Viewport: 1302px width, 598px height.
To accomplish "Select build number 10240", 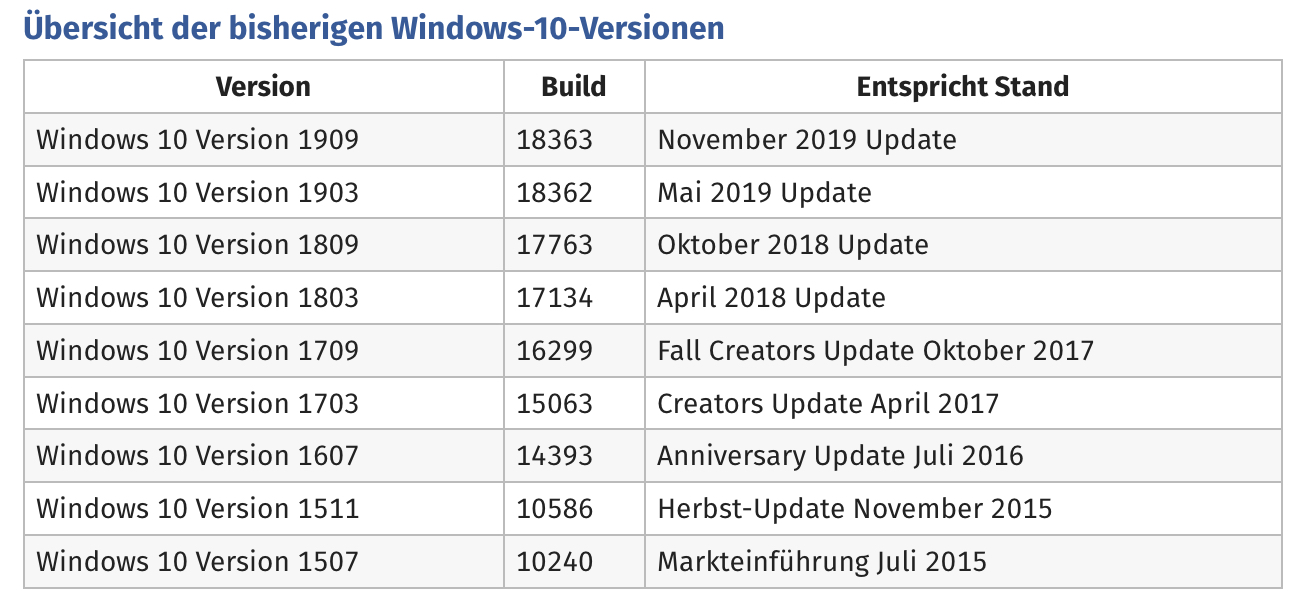I will [555, 562].
